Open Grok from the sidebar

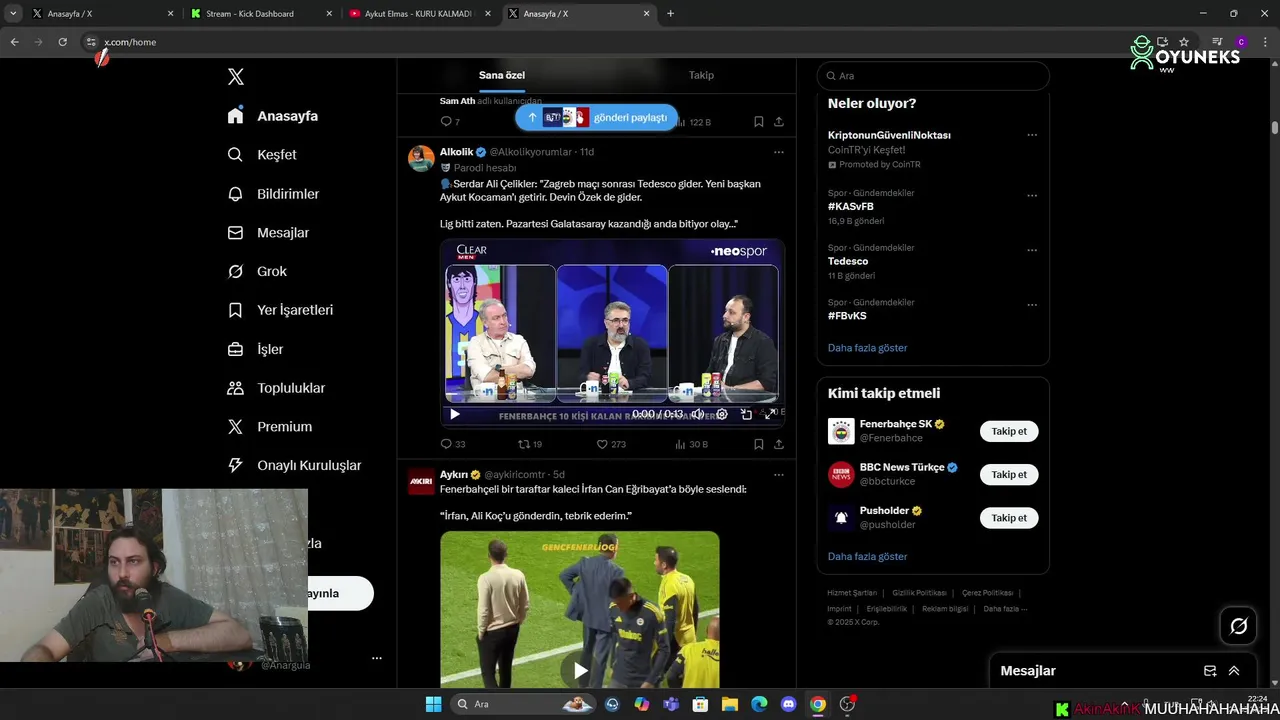pos(257,272)
